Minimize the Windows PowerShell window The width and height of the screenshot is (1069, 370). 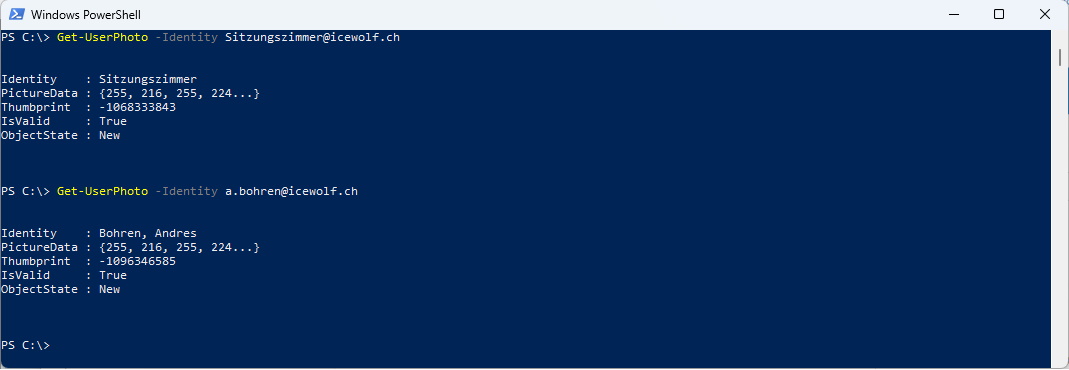(952, 14)
